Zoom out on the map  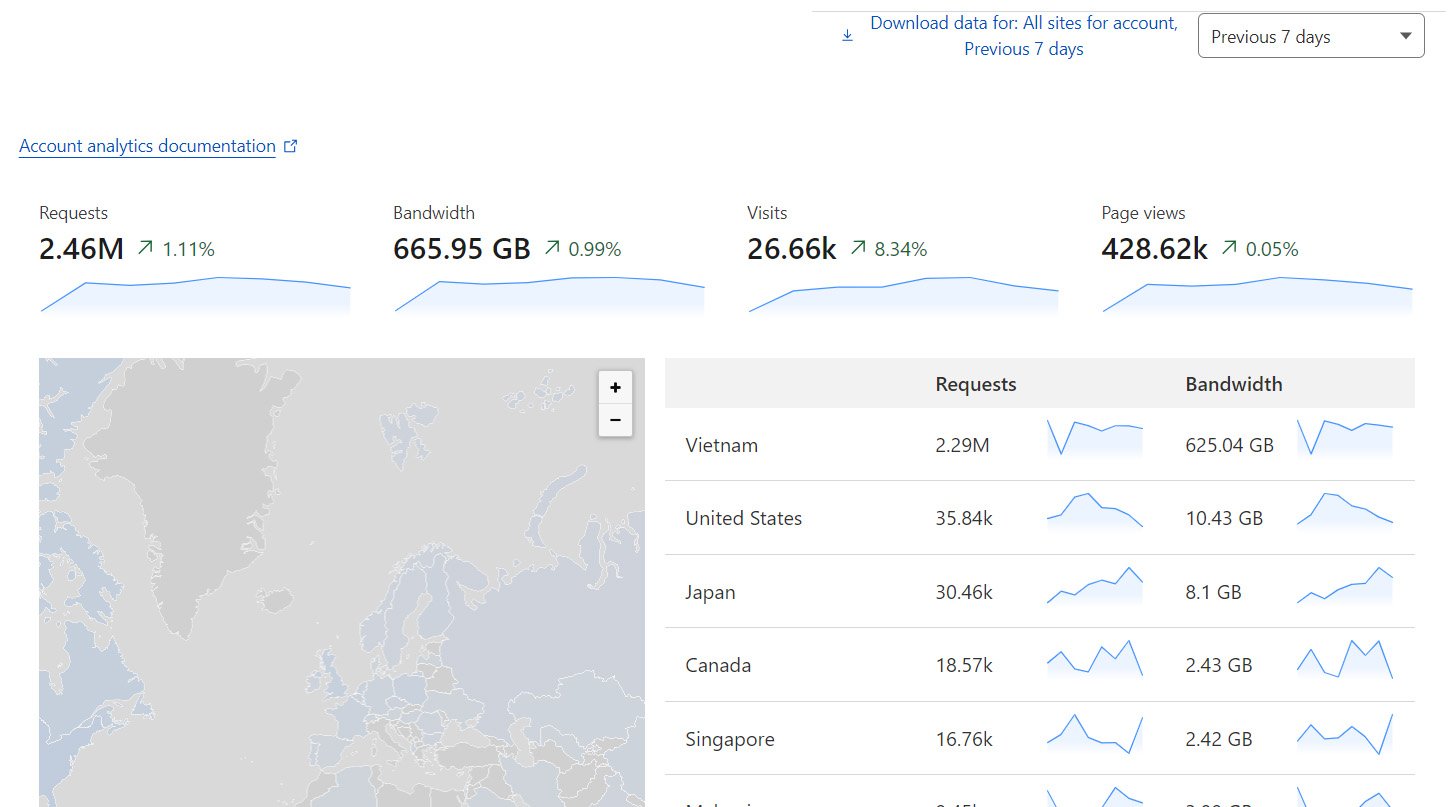coord(615,420)
